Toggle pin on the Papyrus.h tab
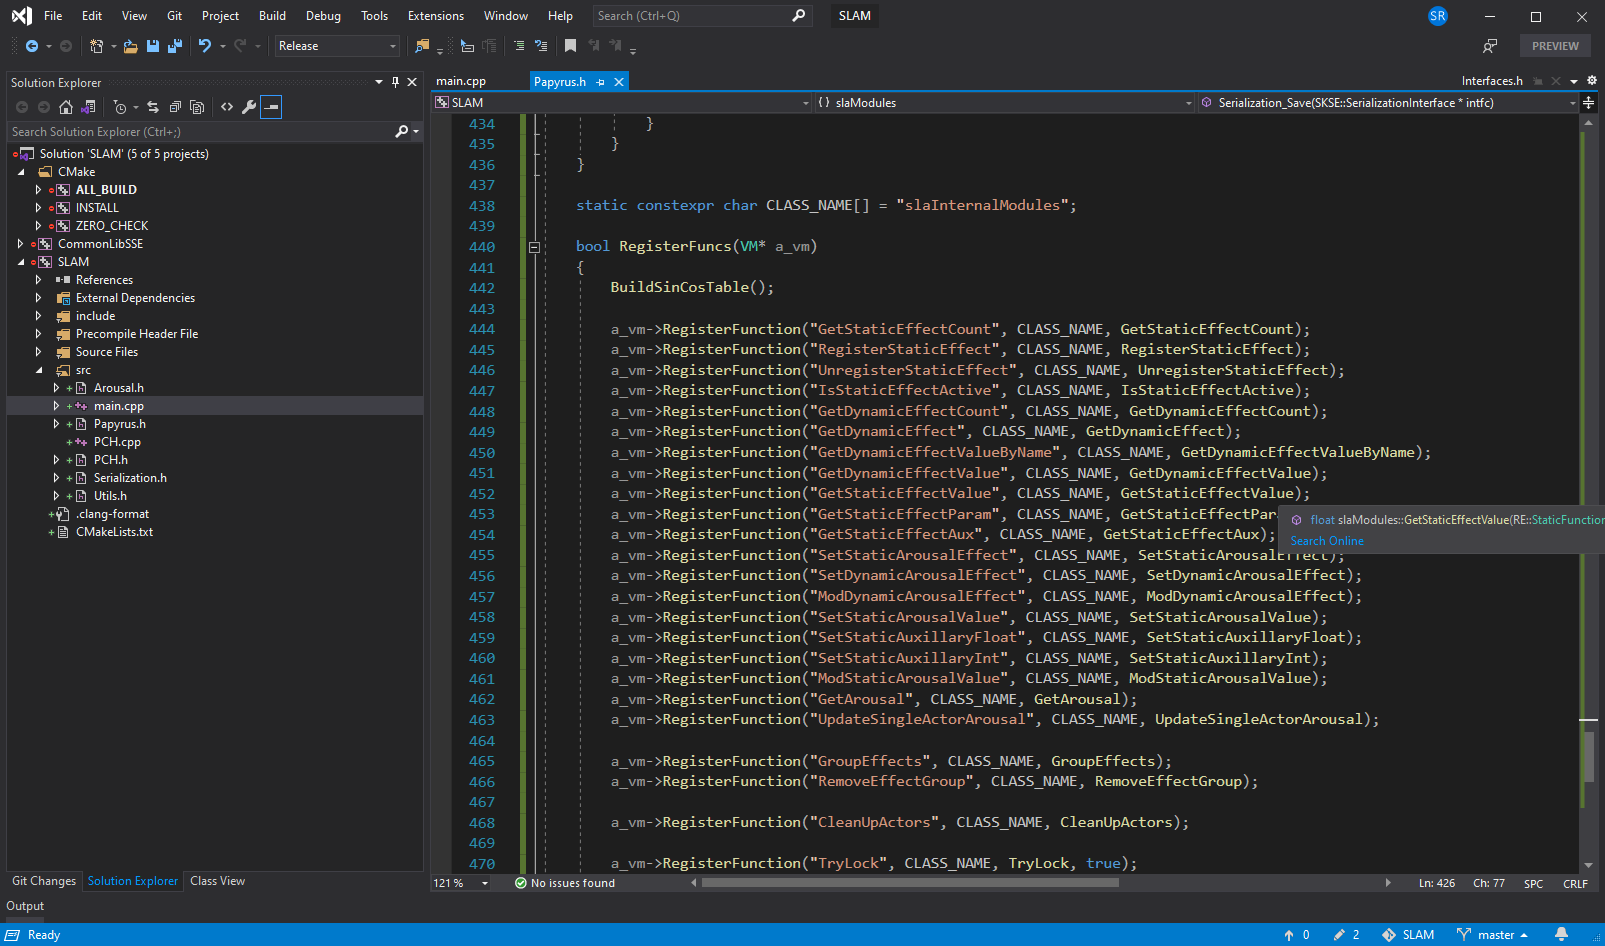This screenshot has width=1605, height=946. 601,82
